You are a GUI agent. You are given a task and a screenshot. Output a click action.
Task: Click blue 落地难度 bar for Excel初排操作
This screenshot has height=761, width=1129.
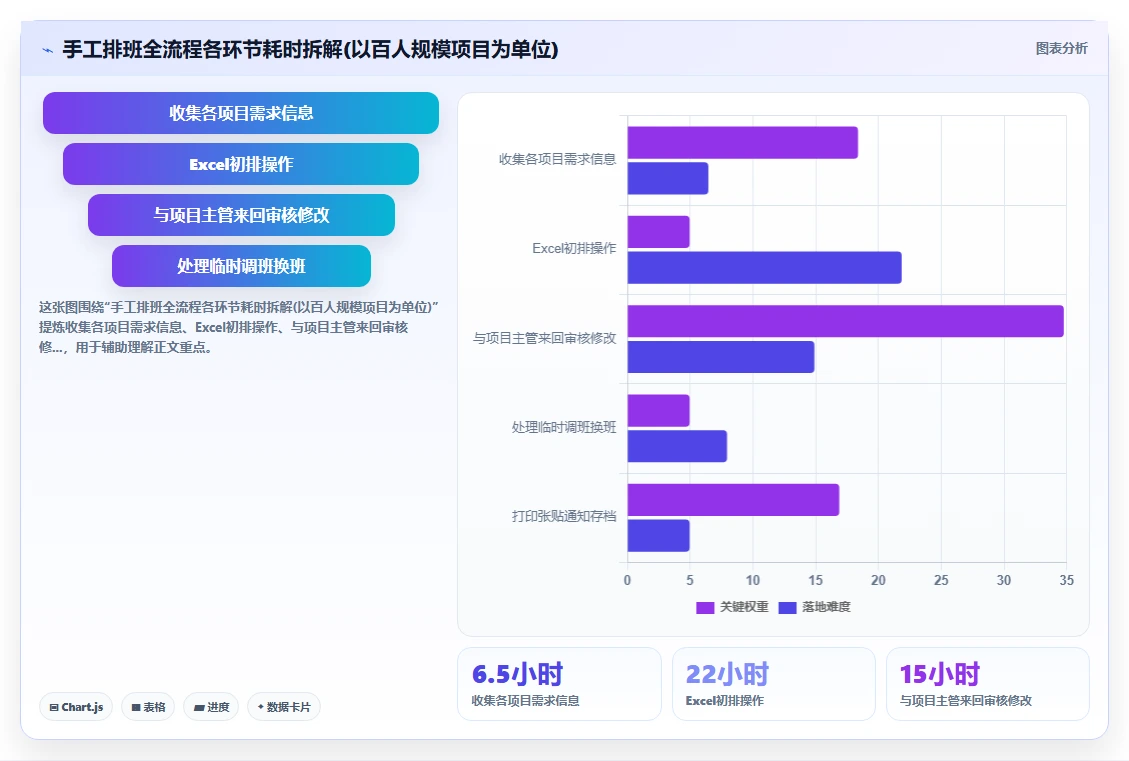point(764,268)
